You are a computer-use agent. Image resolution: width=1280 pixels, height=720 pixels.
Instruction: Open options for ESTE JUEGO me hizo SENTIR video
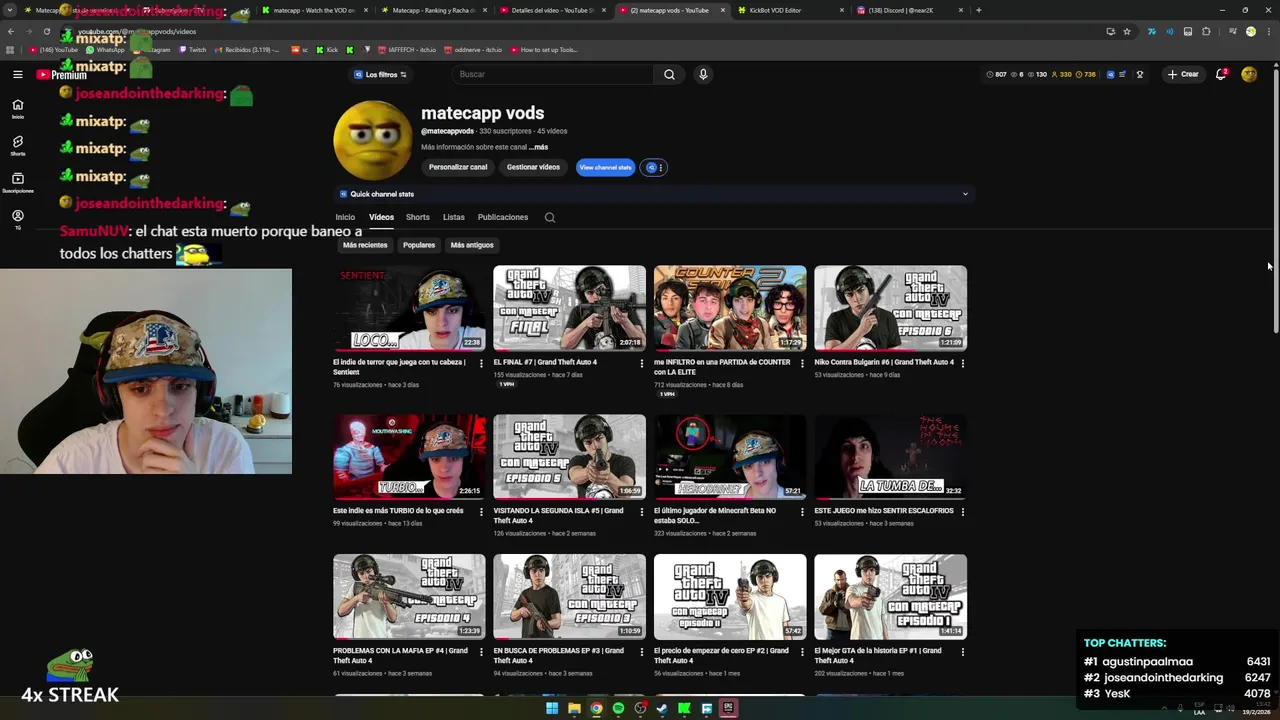coord(963,512)
